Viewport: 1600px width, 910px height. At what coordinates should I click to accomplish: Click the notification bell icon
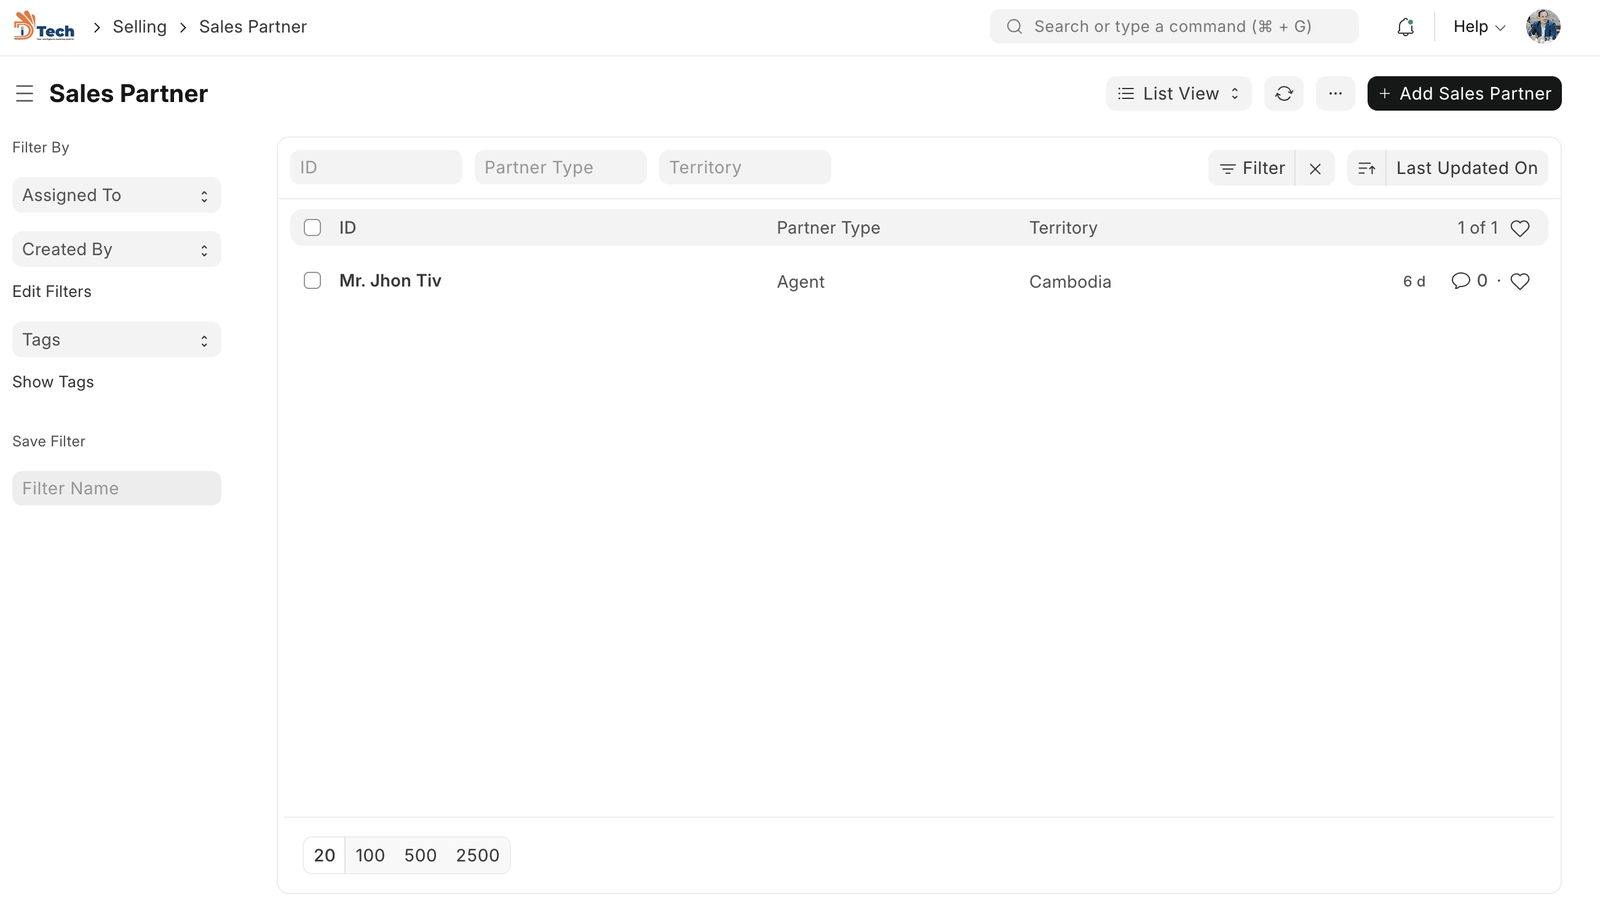pyautogui.click(x=1405, y=27)
